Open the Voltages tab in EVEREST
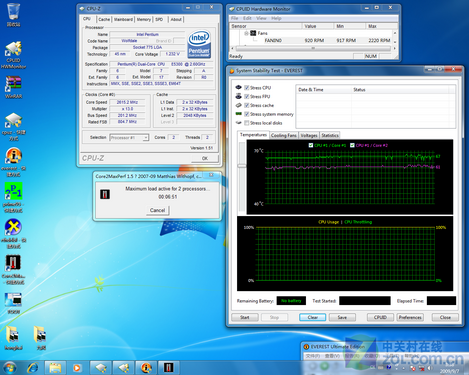 [309, 135]
